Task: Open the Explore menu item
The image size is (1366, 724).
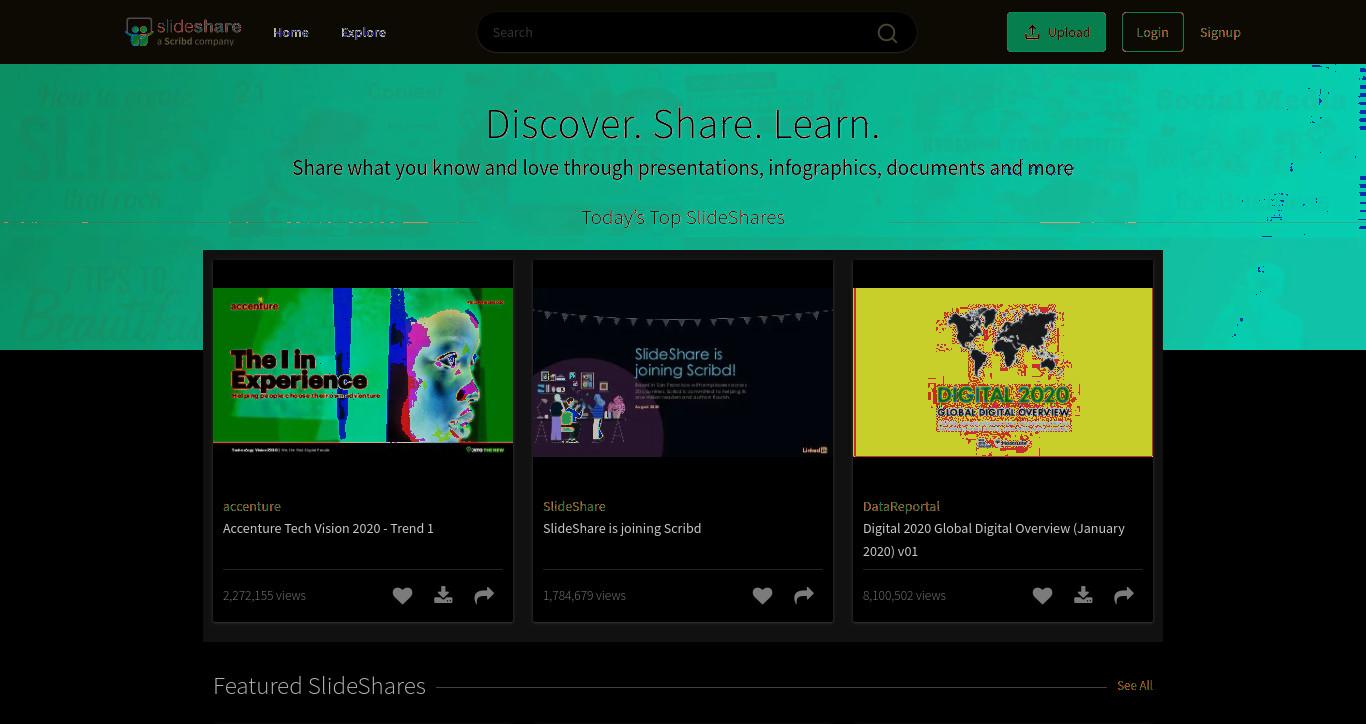Action: [363, 32]
